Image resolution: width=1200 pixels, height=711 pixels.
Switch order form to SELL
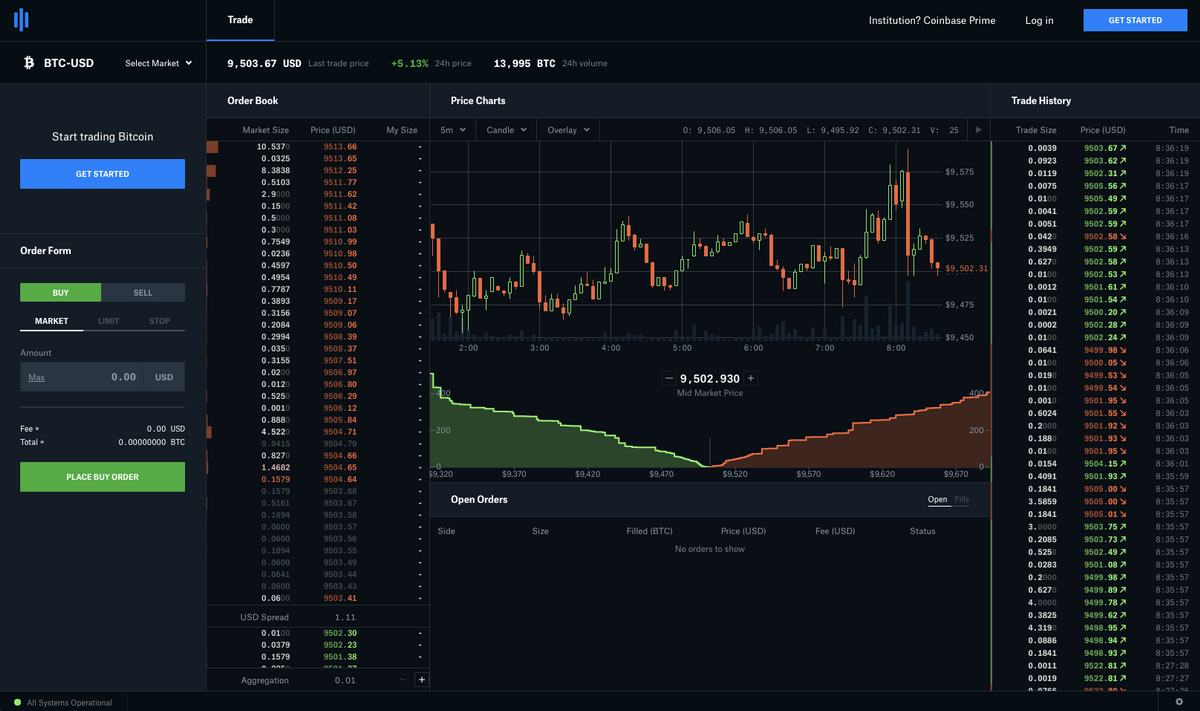pos(143,292)
